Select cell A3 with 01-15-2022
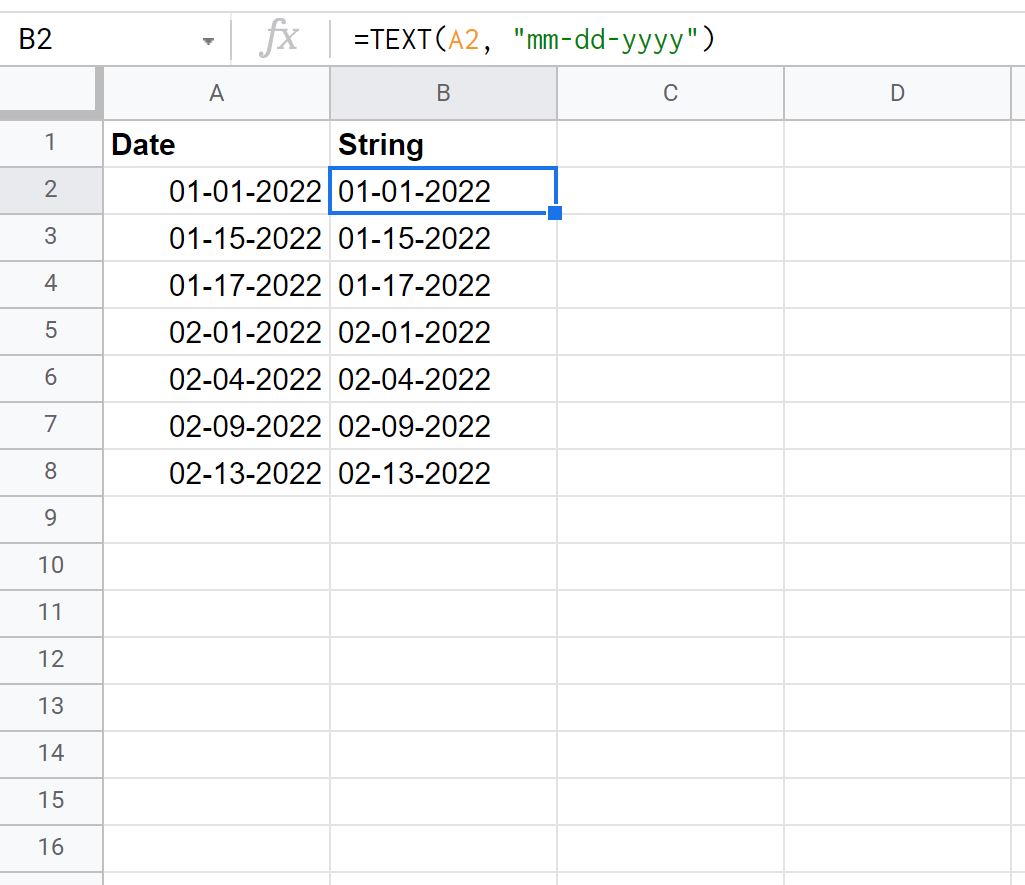Screen dimensions: 1025x885 pyautogui.click(x=216, y=238)
